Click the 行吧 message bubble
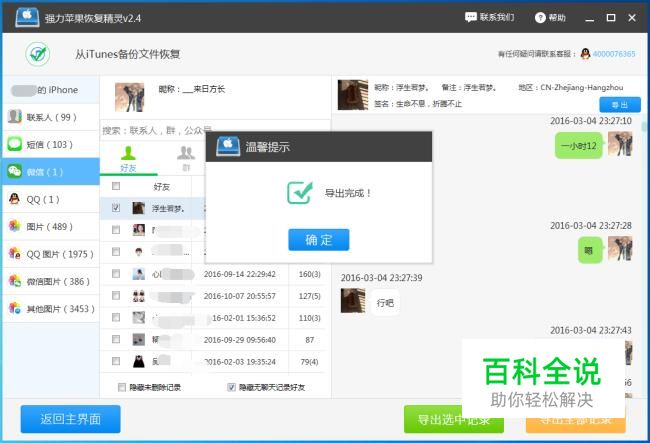Image resolution: width=650 pixels, height=443 pixels. (385, 303)
